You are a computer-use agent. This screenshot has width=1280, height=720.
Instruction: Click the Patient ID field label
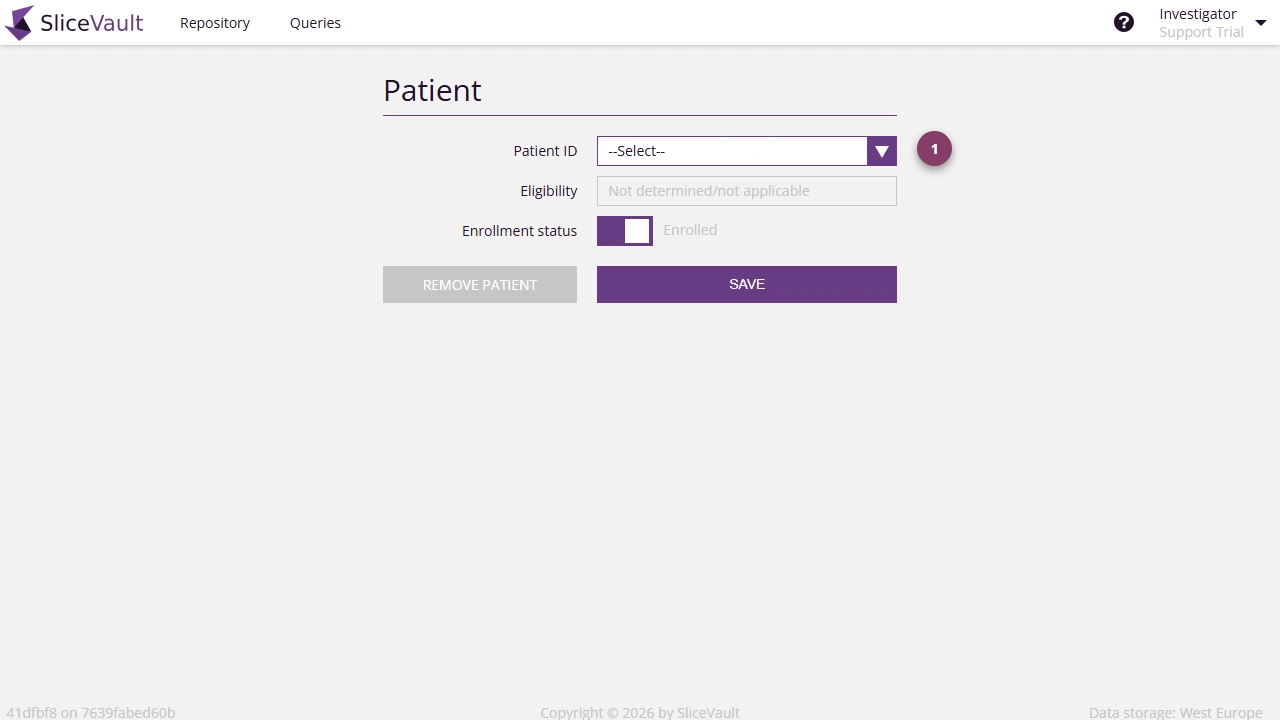[x=545, y=150]
